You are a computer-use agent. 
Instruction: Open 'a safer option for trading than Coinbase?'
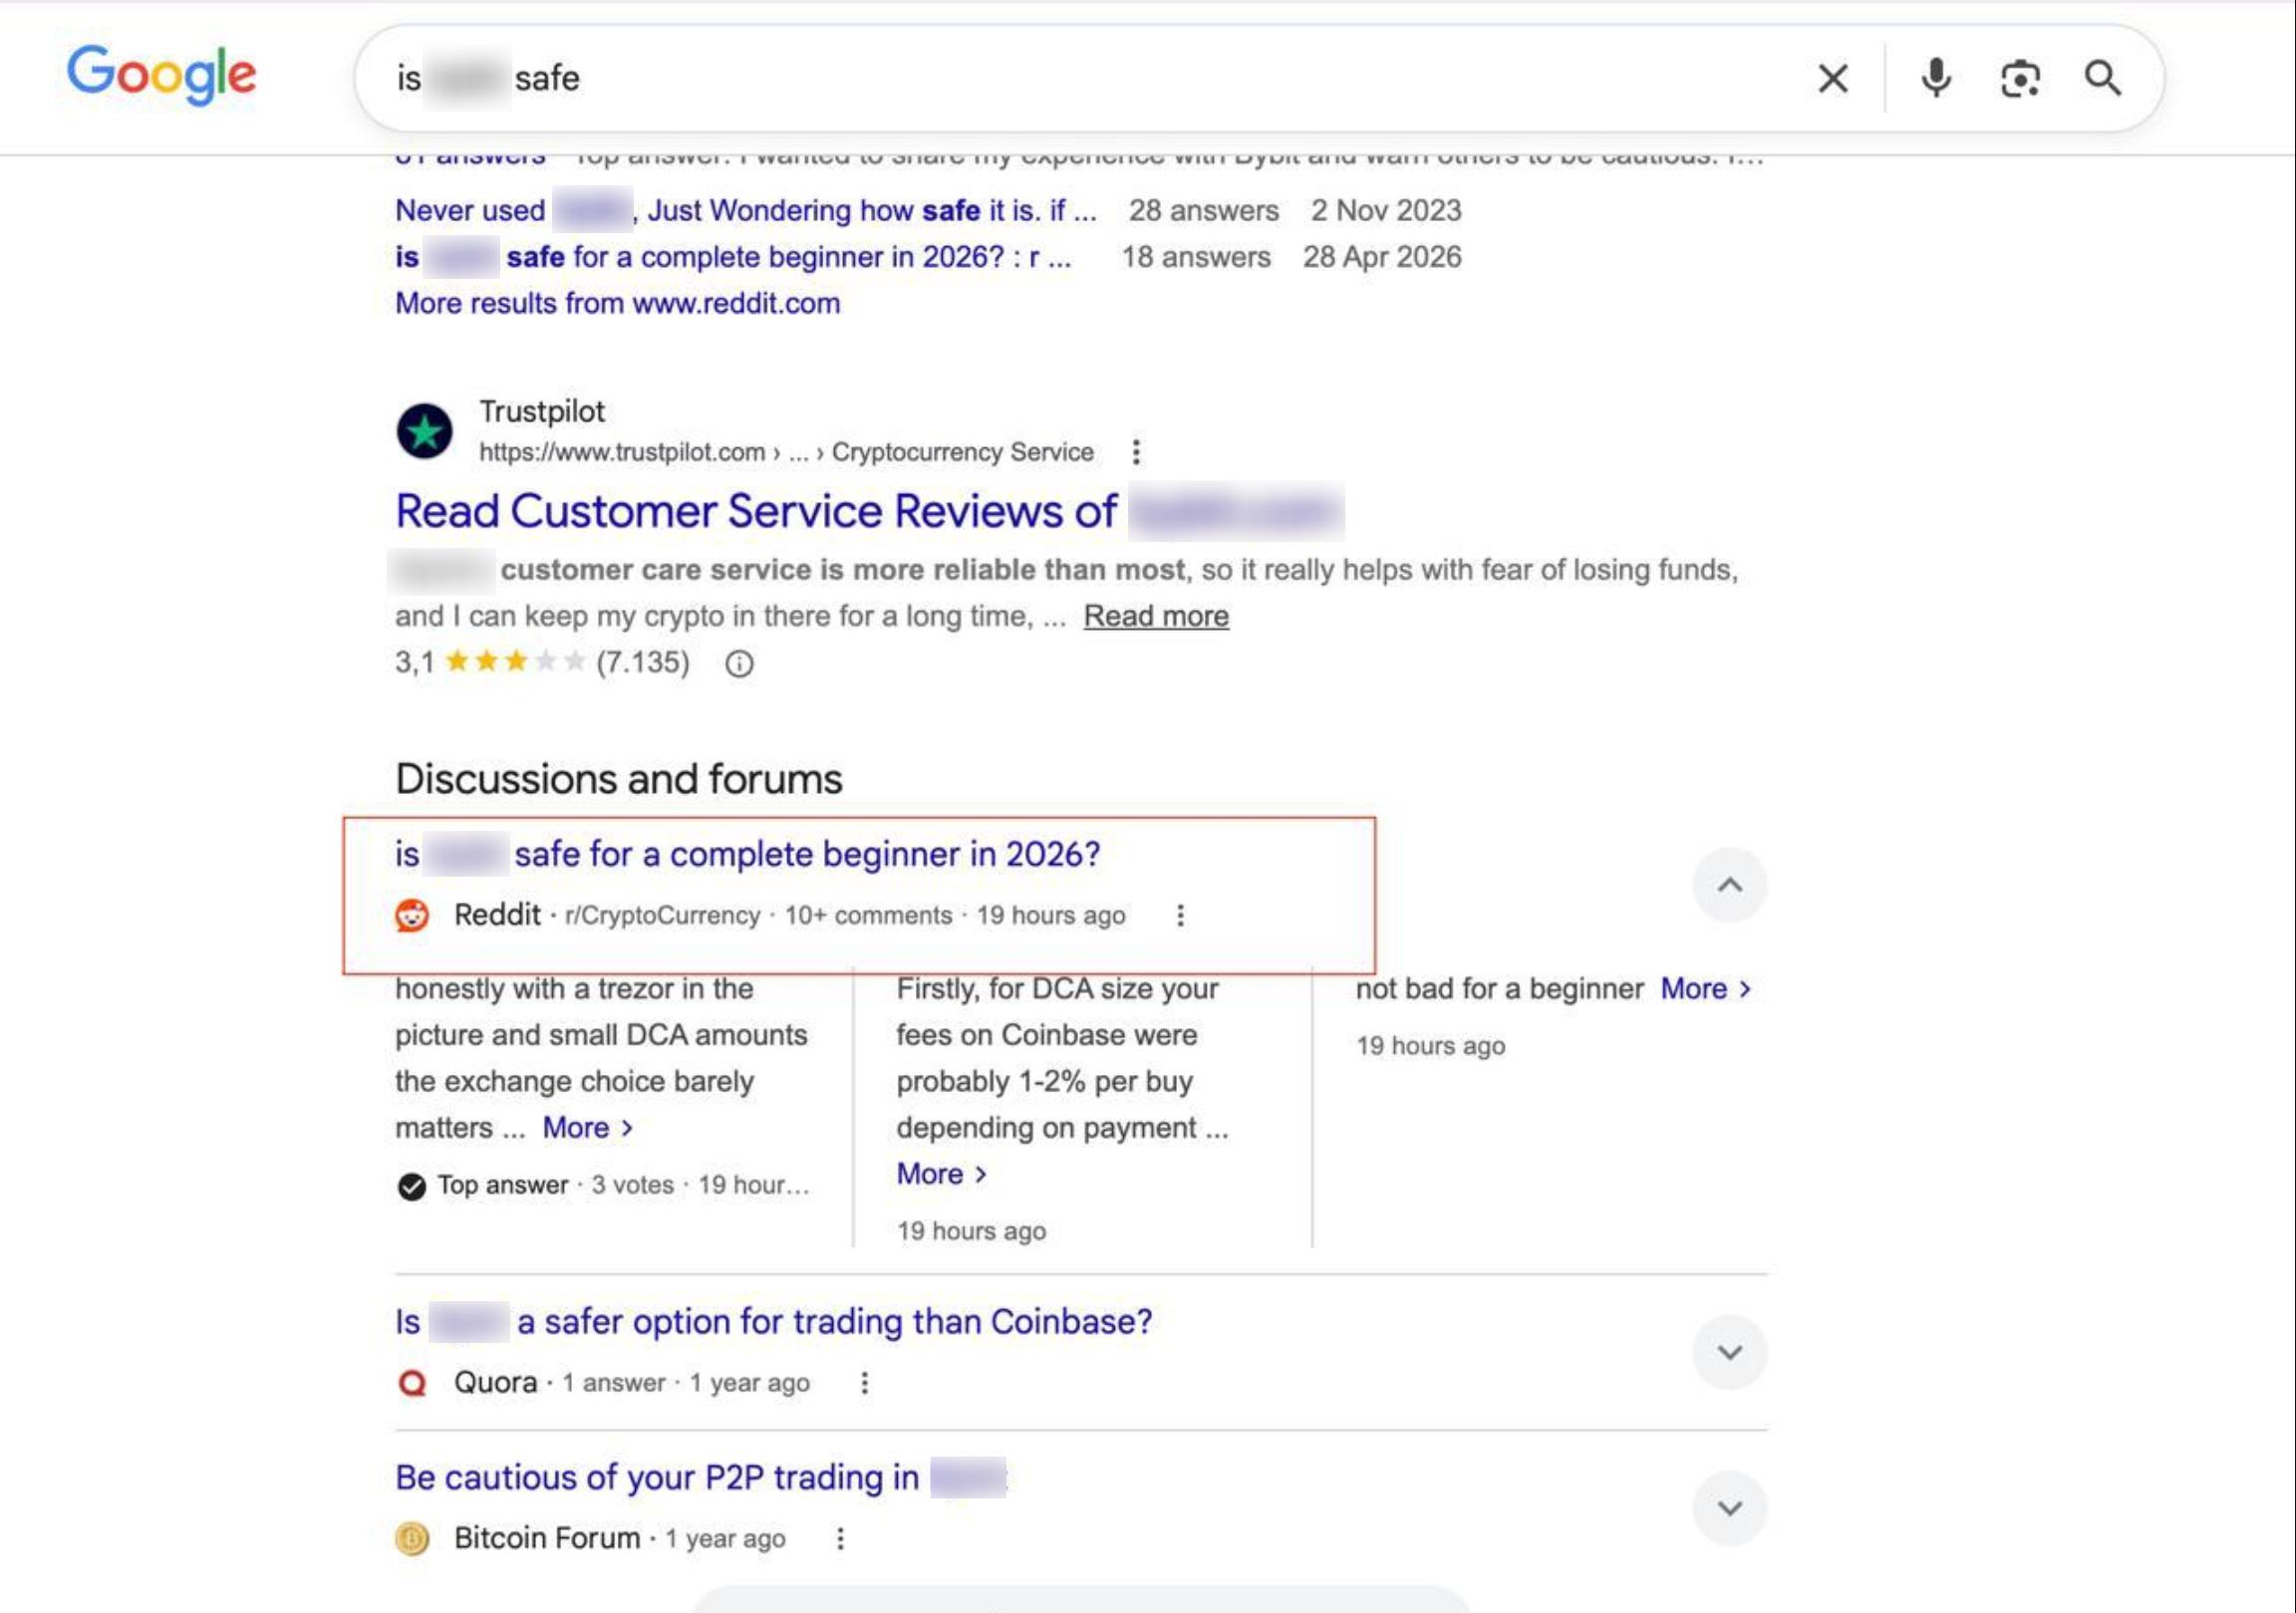coord(774,1322)
